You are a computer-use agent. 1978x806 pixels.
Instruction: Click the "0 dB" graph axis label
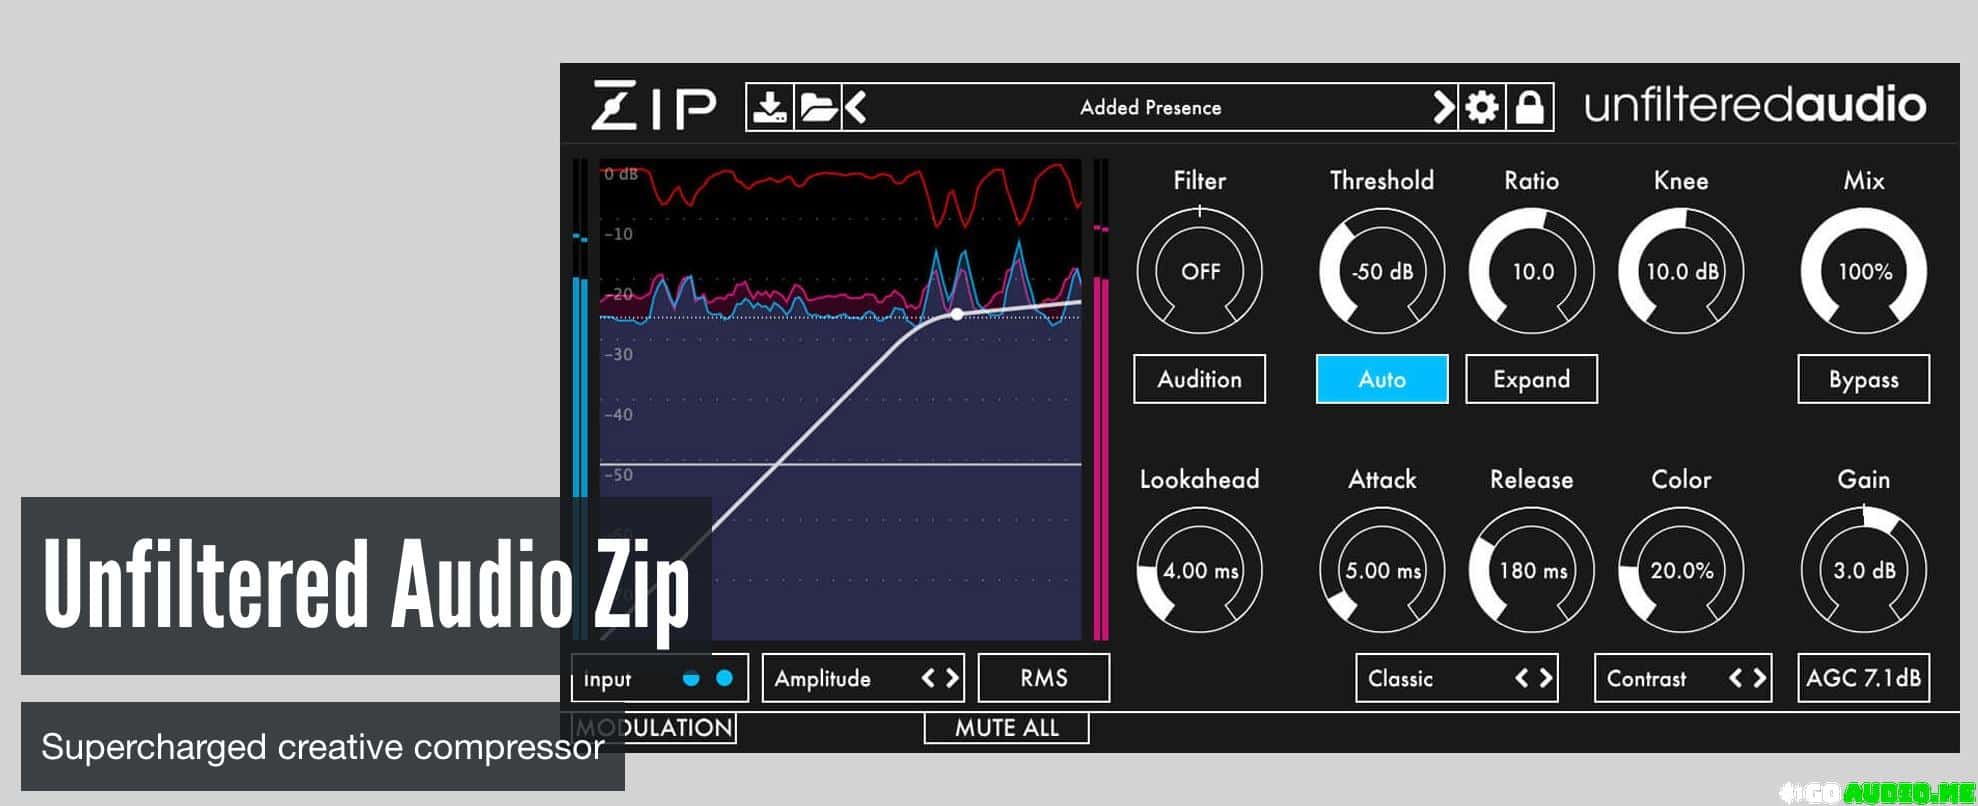point(621,174)
